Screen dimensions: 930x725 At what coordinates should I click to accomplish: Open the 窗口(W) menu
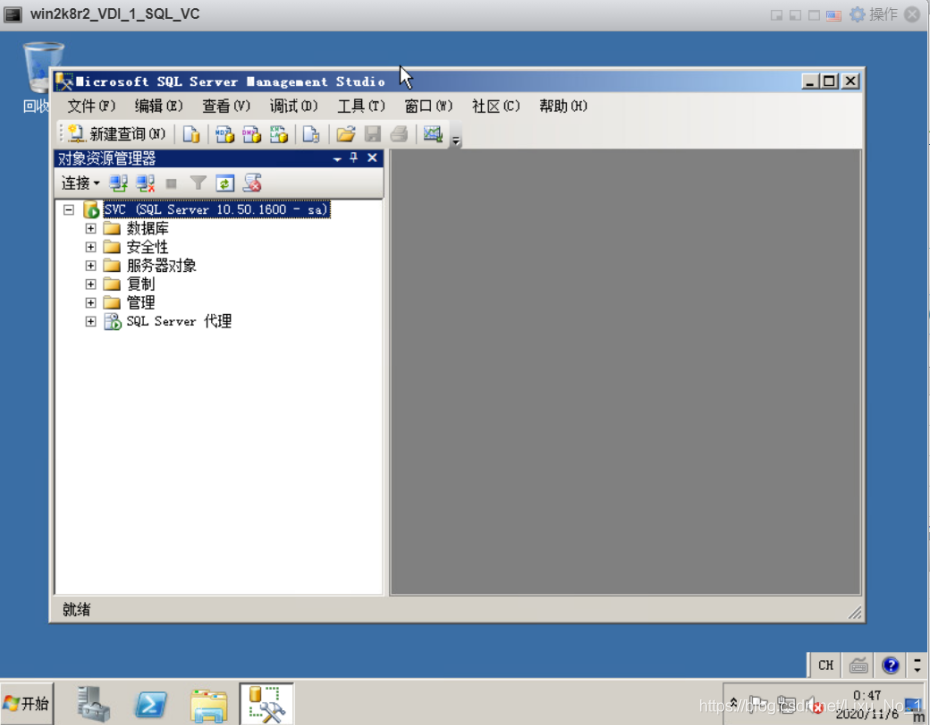(x=428, y=106)
